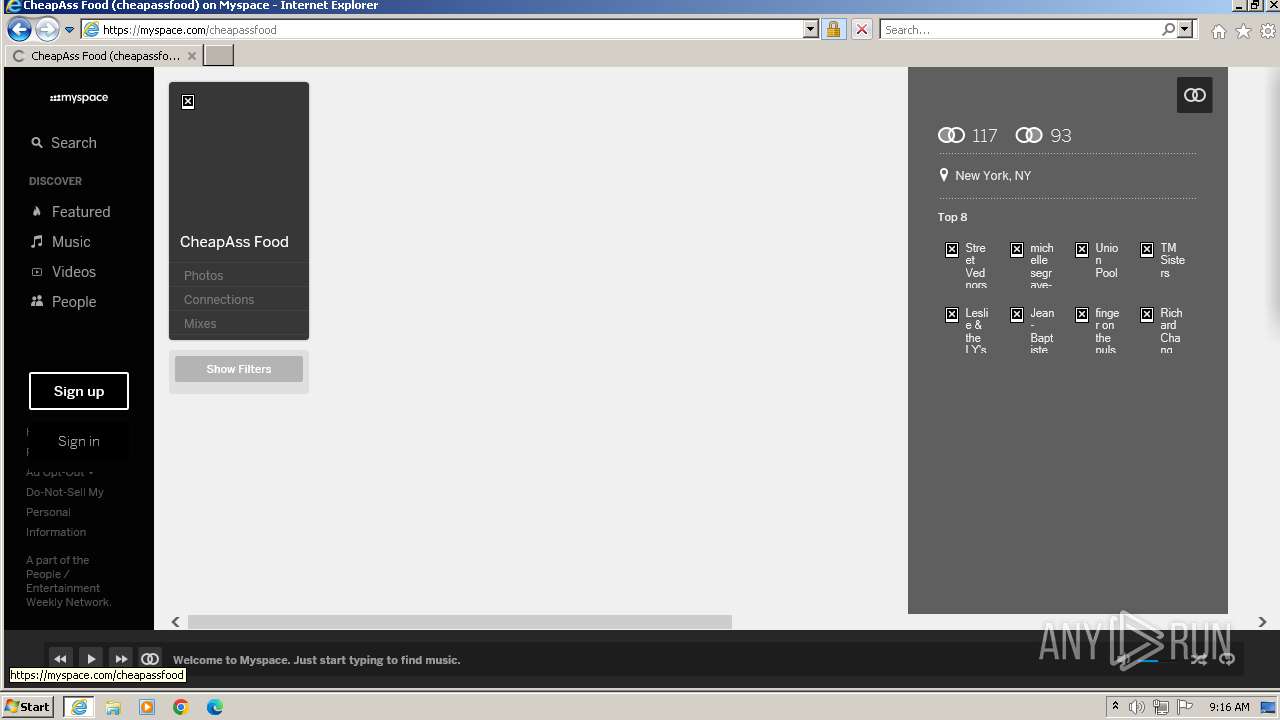Click the Windows Start button

click(x=28, y=706)
